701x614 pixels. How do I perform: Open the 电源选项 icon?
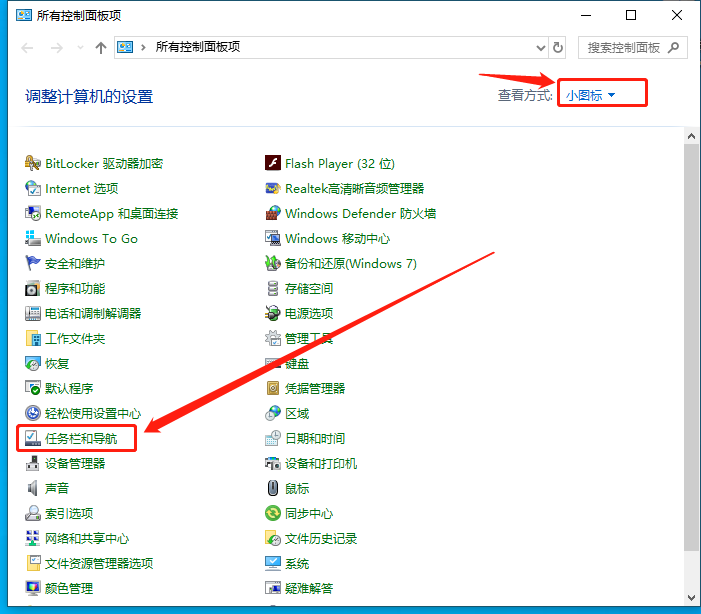273,313
